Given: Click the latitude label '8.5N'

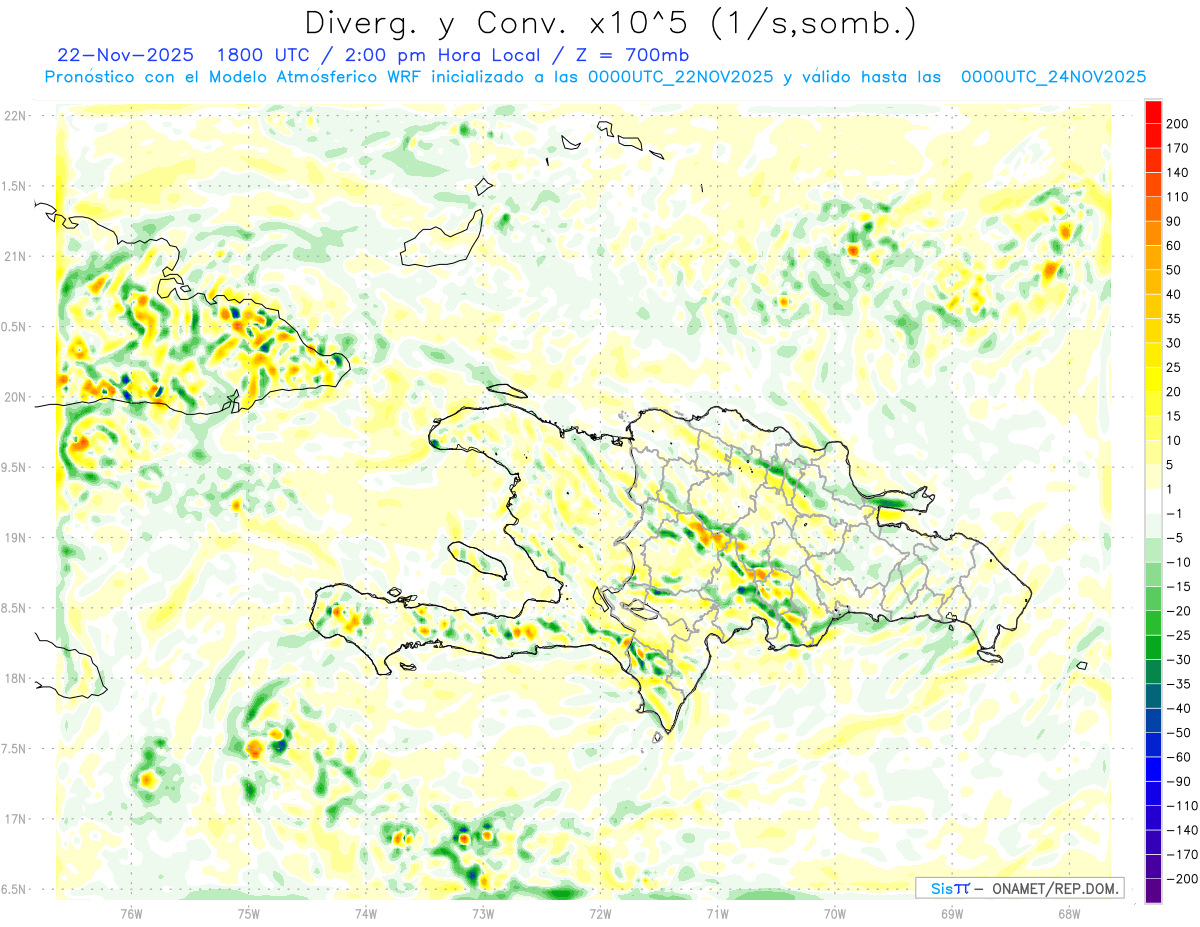Looking at the screenshot, I should tap(14, 608).
